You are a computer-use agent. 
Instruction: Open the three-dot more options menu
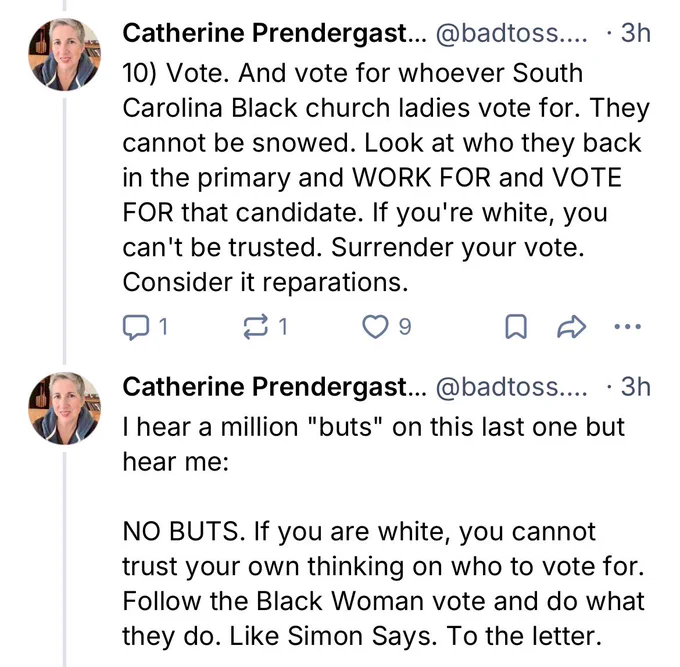click(x=627, y=327)
